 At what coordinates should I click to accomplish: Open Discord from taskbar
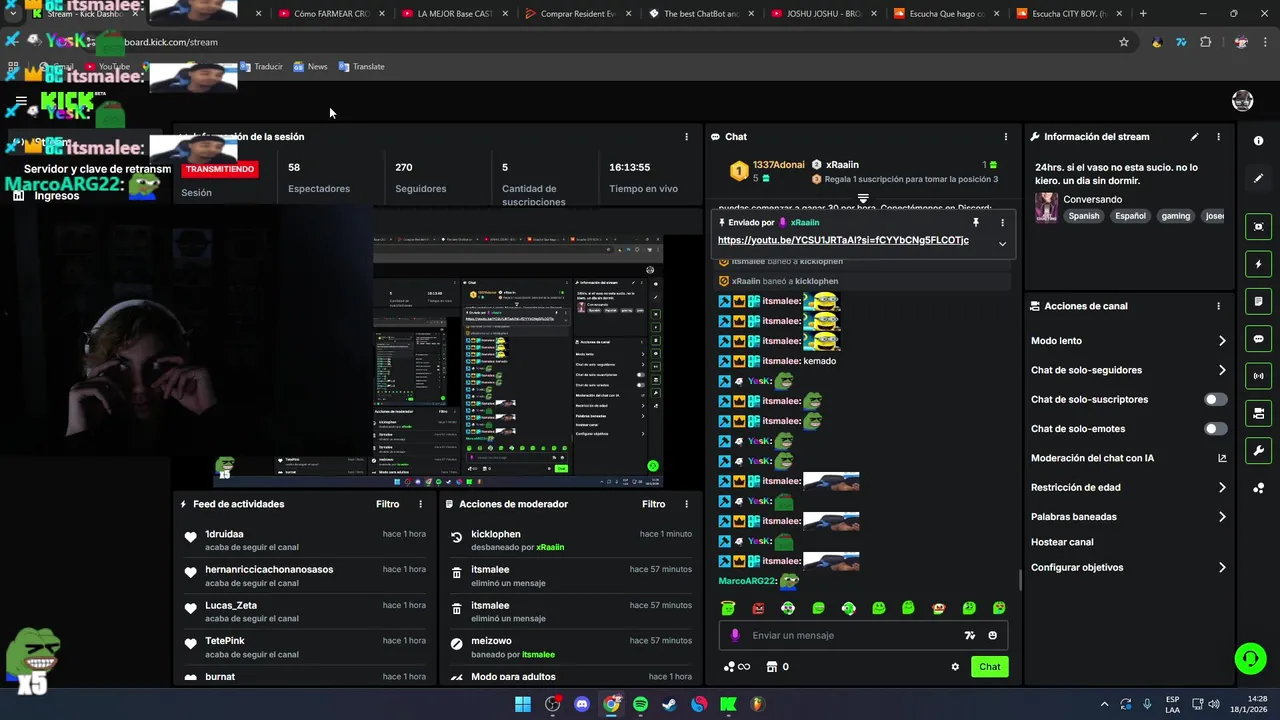coord(582,704)
